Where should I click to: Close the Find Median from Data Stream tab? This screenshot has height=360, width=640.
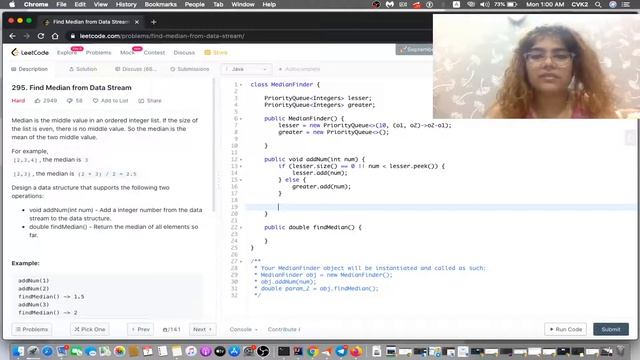point(137,22)
